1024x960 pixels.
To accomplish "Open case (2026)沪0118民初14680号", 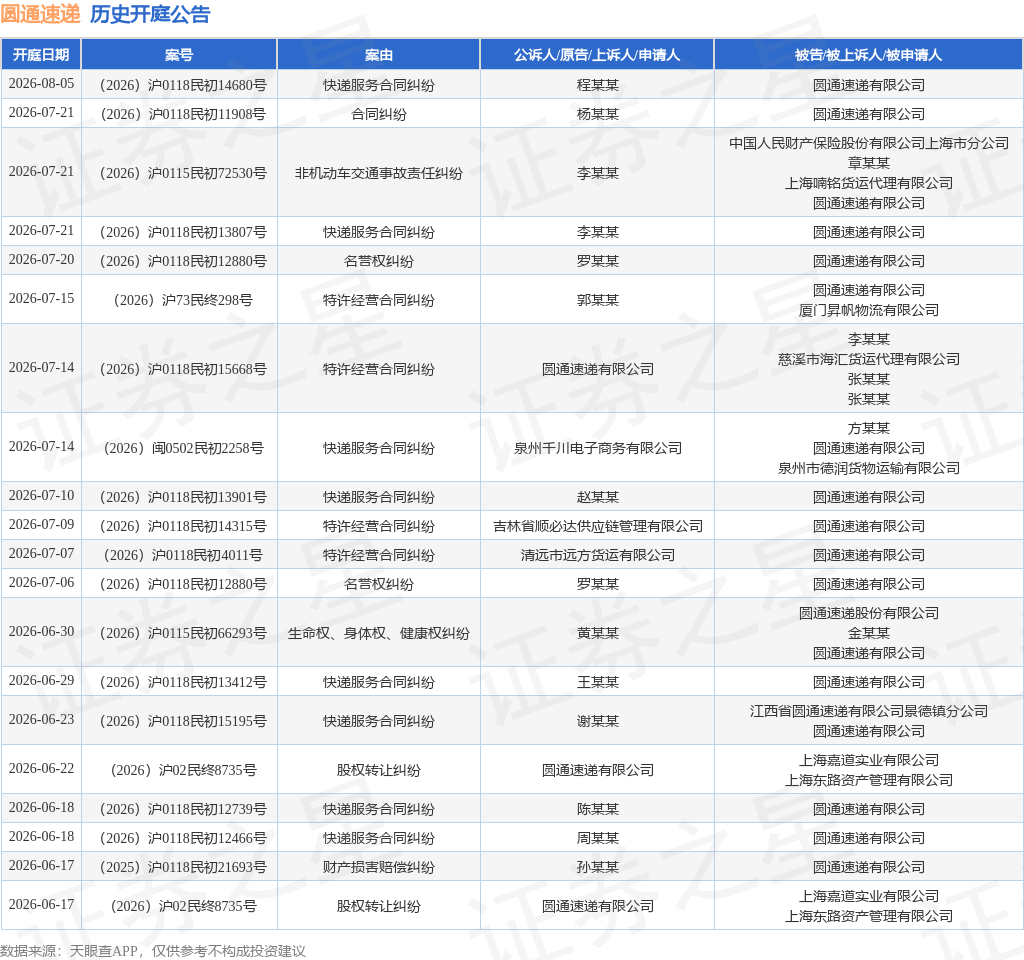I will [183, 86].
